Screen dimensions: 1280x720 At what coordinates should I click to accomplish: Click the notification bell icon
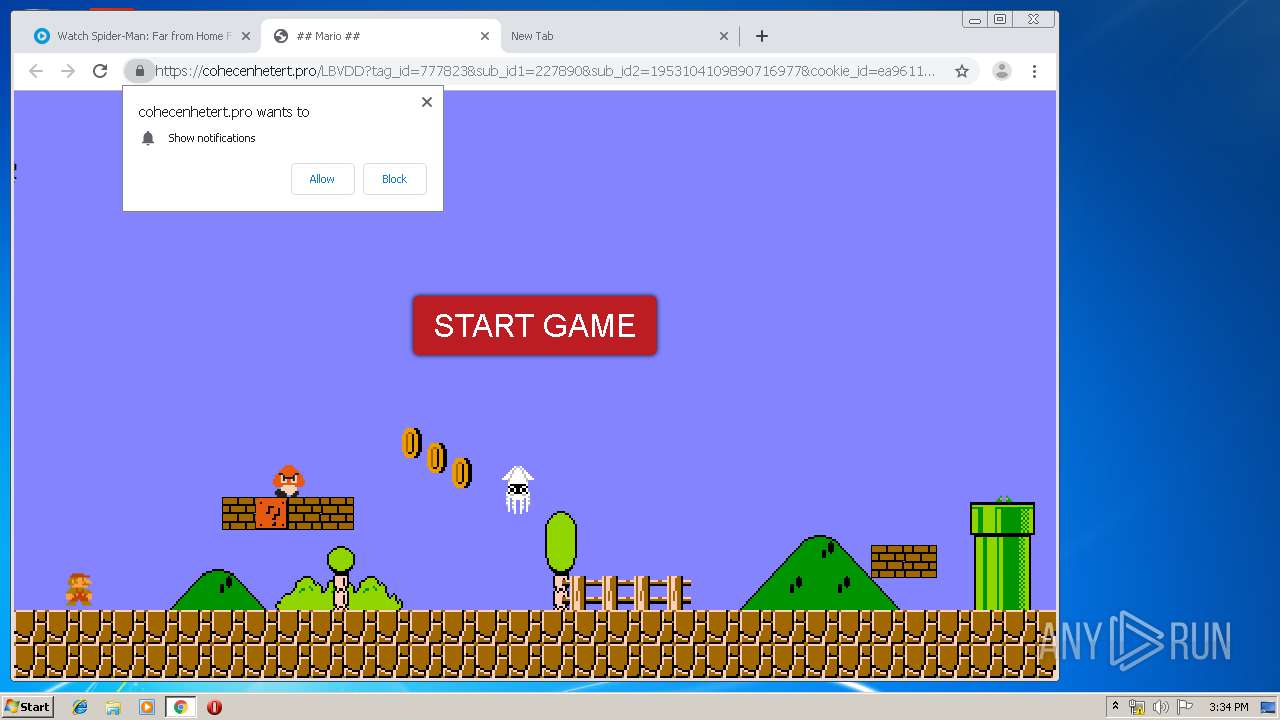point(148,138)
